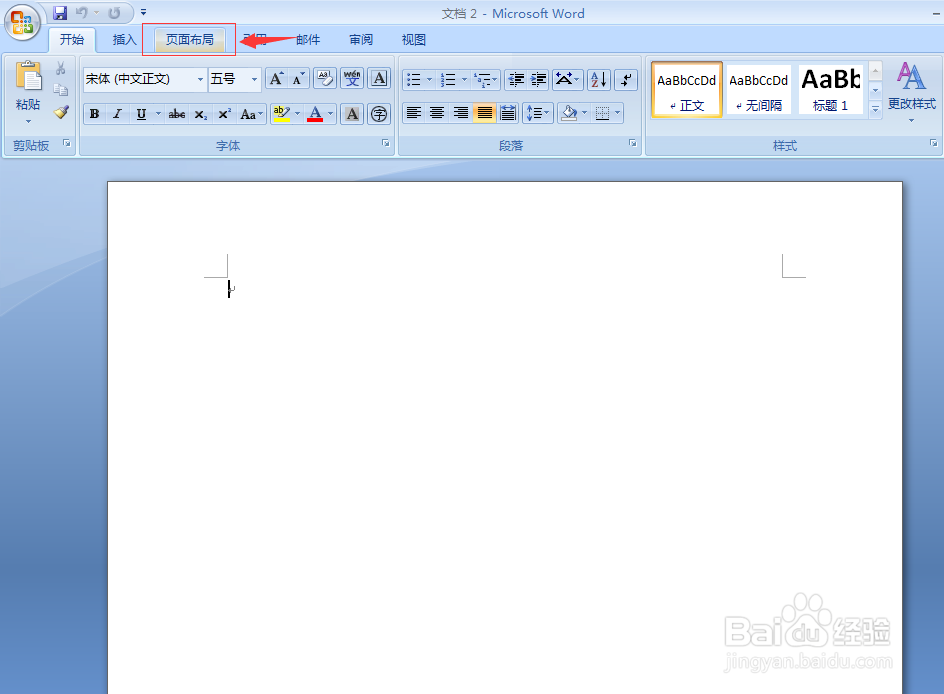Activate the Format Painter brush

pyautogui.click(x=61, y=112)
